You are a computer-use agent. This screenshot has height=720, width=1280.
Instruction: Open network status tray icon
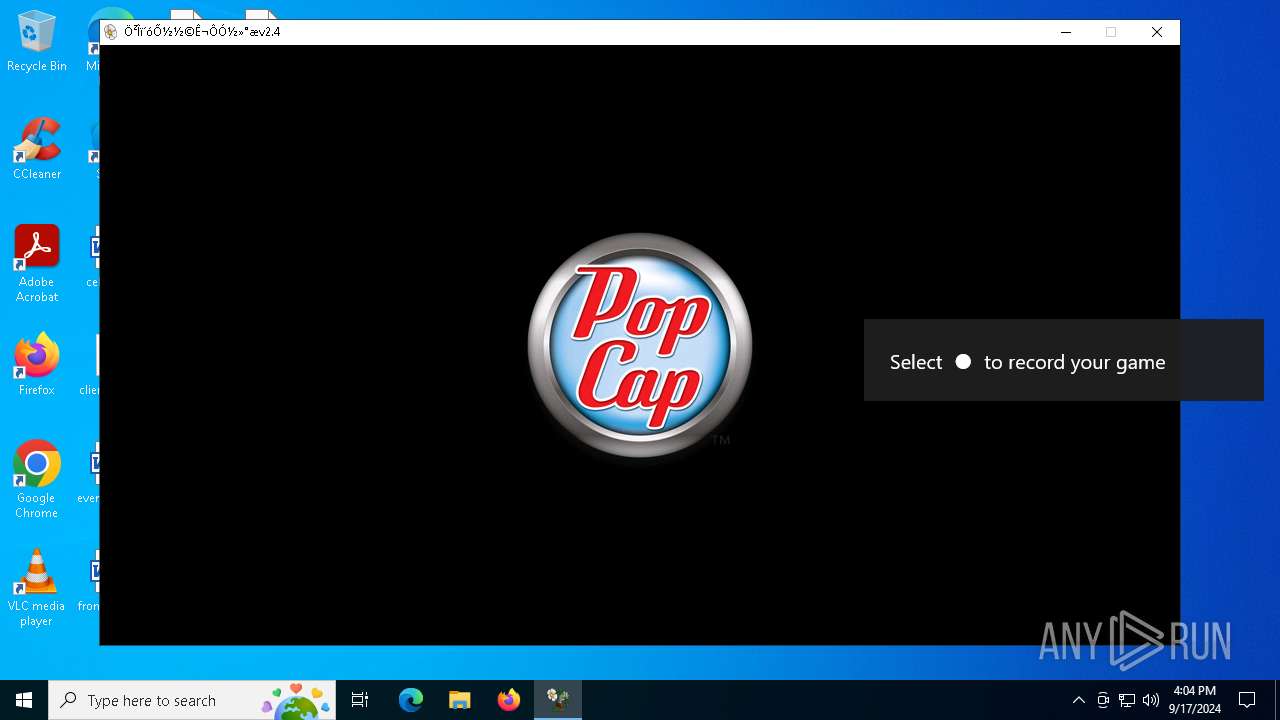click(x=1127, y=700)
